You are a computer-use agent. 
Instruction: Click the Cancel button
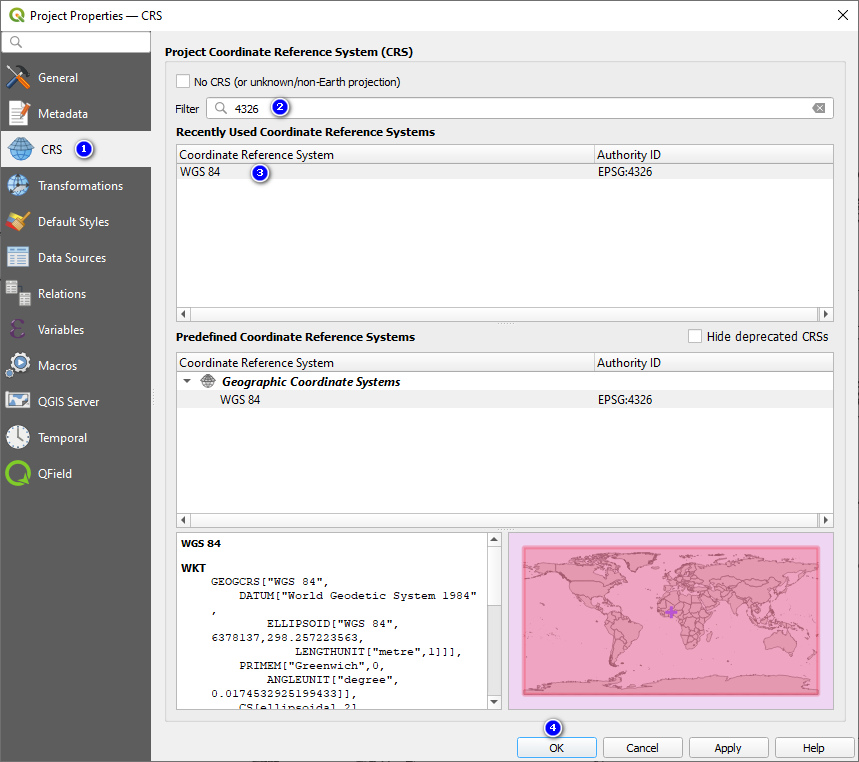[643, 748]
